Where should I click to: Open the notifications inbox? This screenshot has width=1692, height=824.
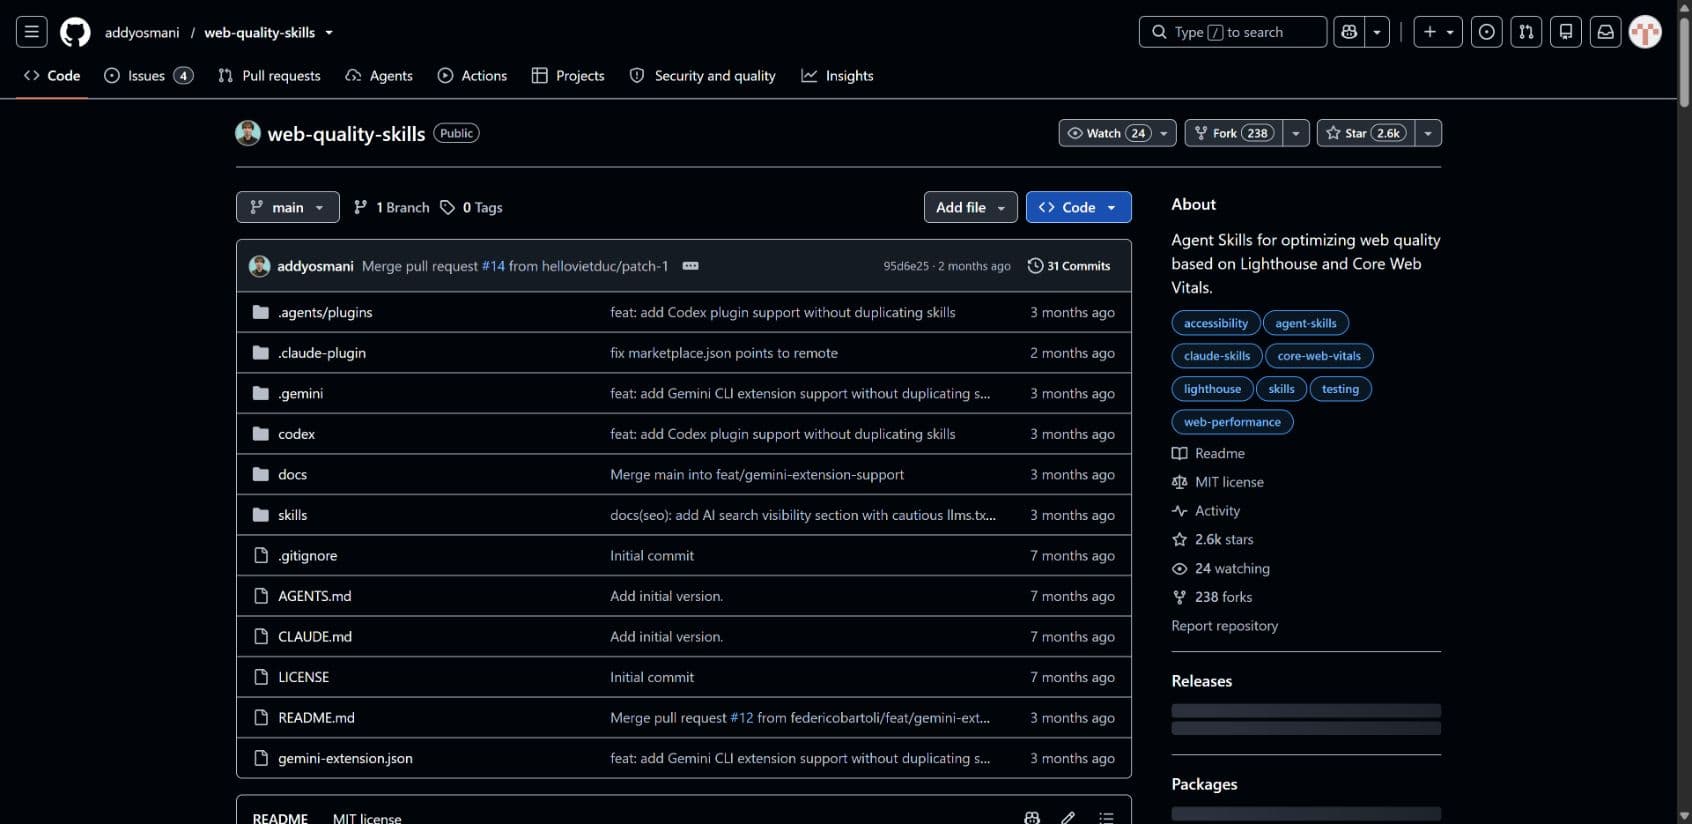coord(1606,32)
